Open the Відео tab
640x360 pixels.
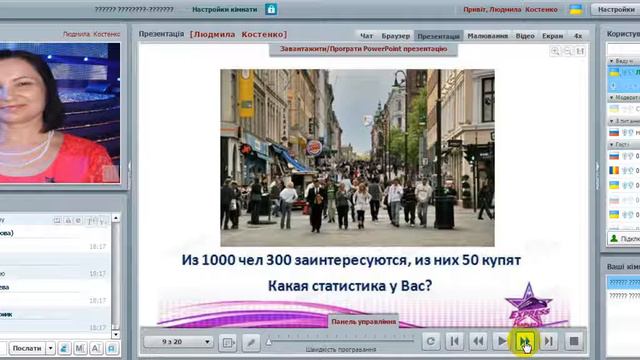click(x=525, y=36)
